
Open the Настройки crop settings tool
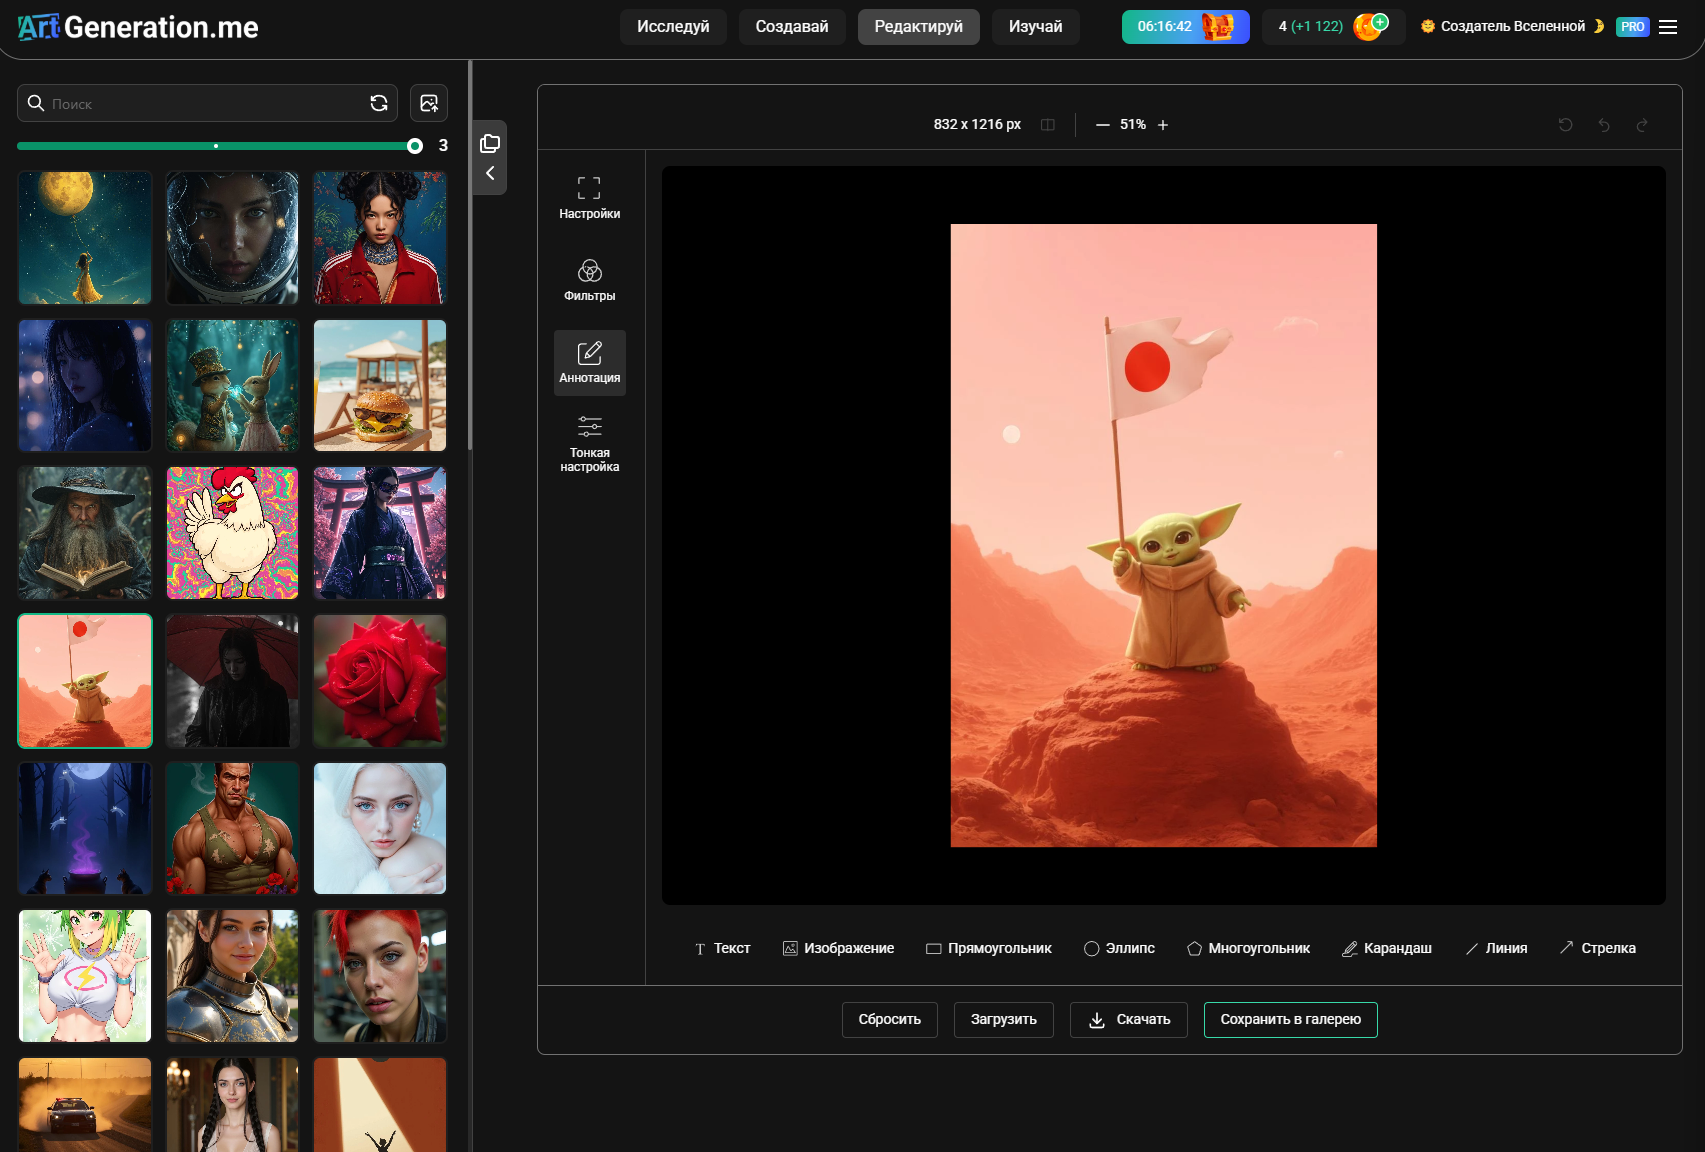(589, 198)
